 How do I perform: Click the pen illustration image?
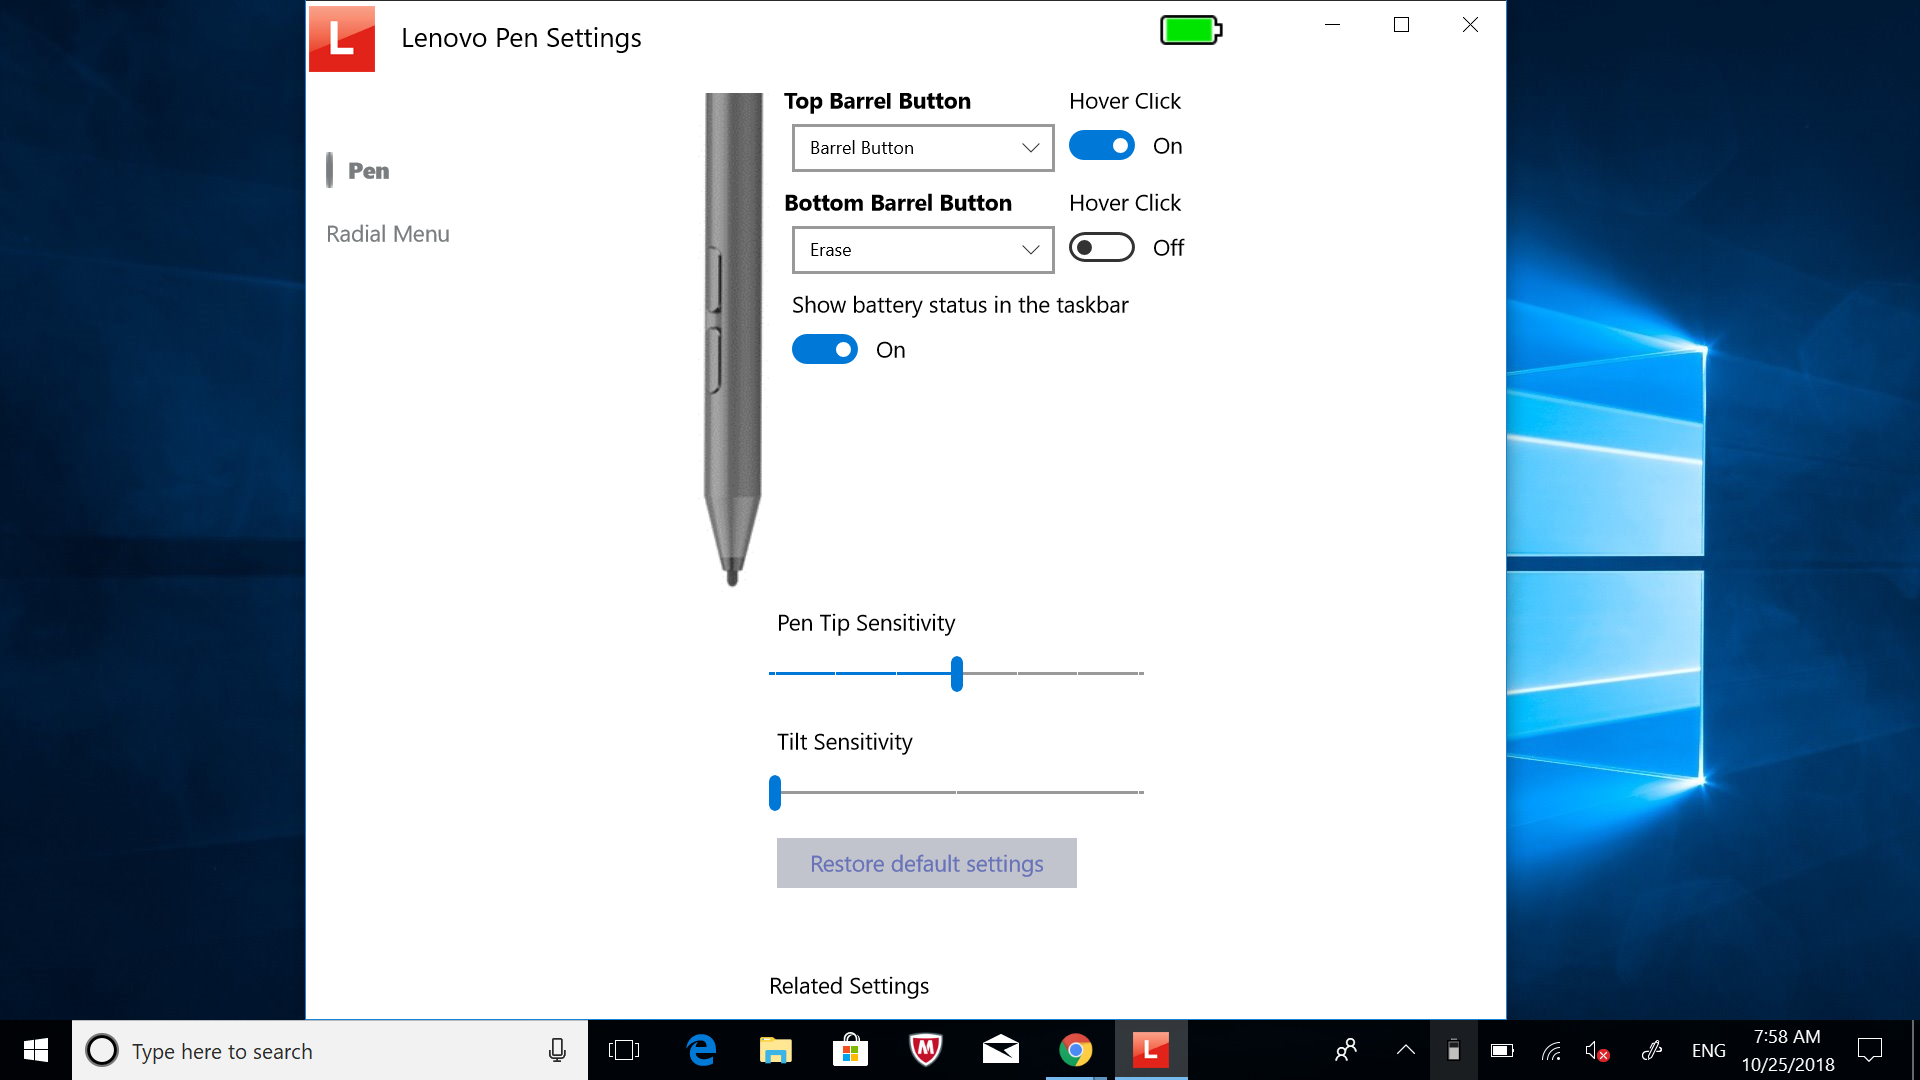click(733, 340)
